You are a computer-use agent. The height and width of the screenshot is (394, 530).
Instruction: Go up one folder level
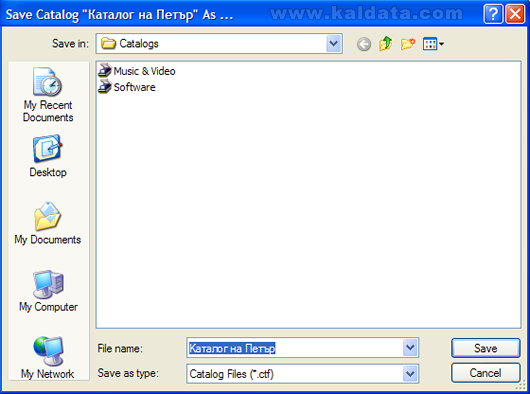tap(386, 44)
